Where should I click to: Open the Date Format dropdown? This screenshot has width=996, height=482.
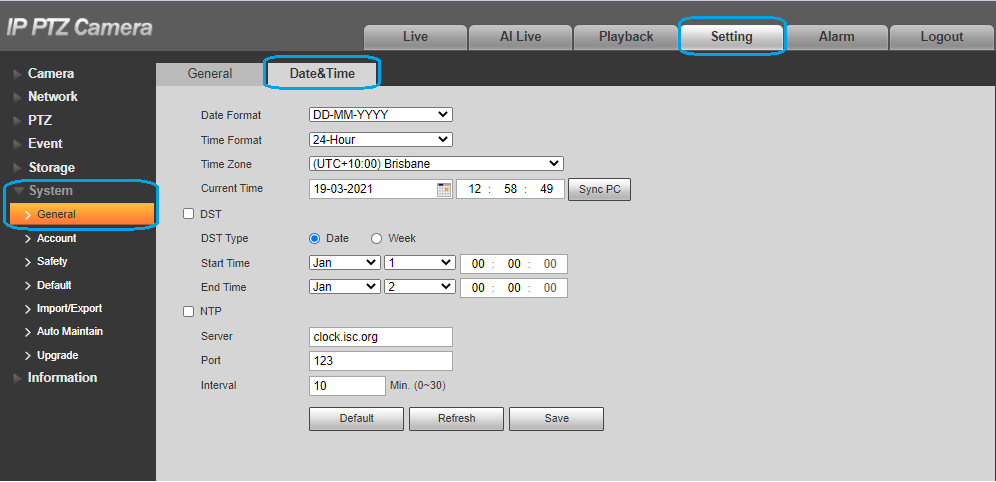pyautogui.click(x=380, y=115)
